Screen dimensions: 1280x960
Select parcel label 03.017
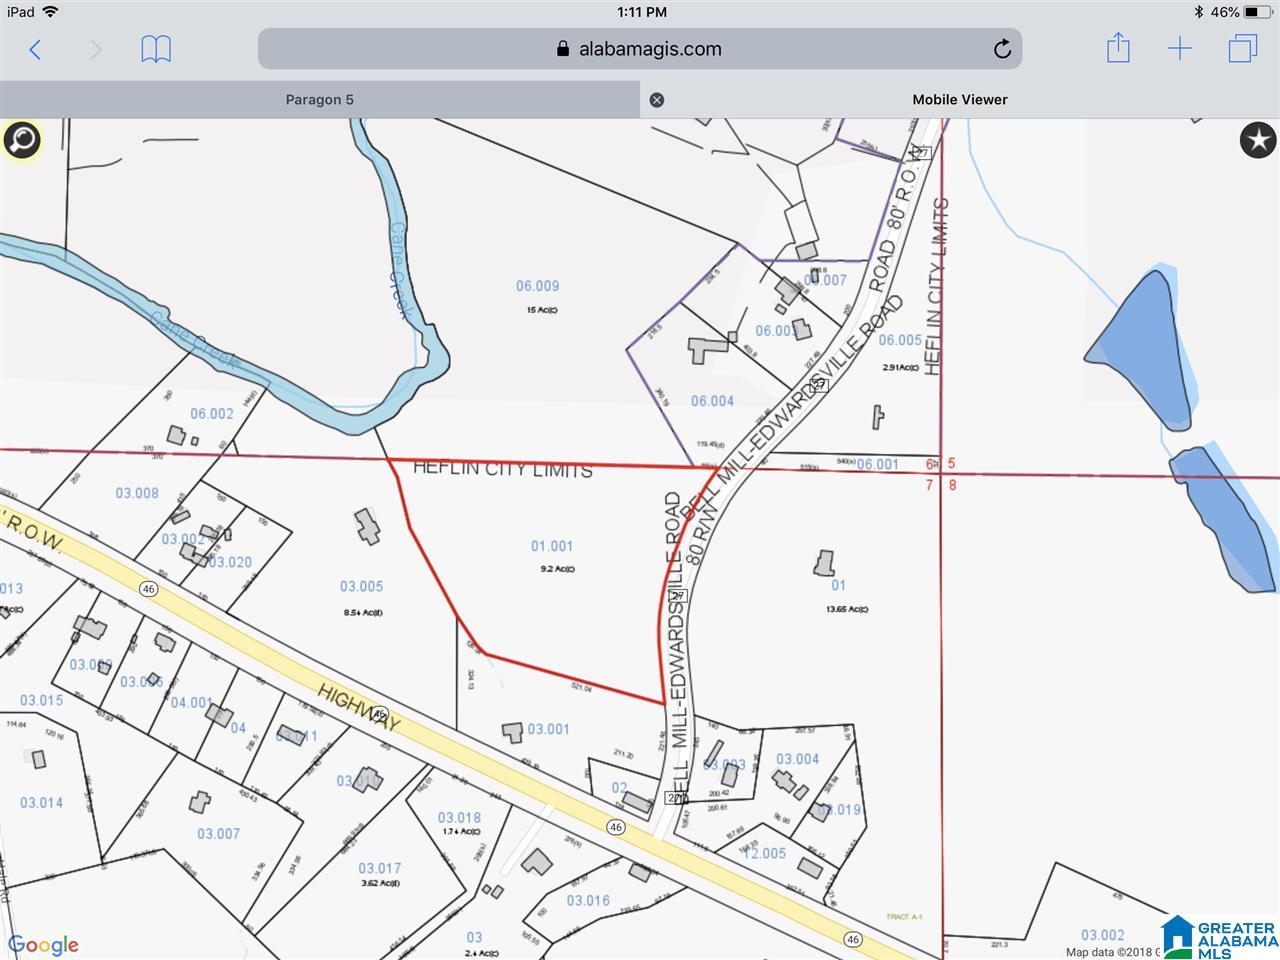[x=380, y=868]
